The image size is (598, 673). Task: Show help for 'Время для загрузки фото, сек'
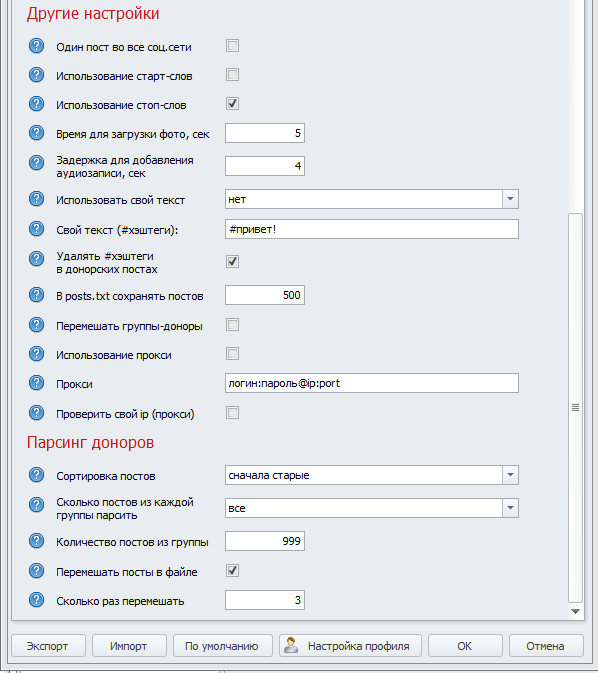pyautogui.click(x=36, y=133)
